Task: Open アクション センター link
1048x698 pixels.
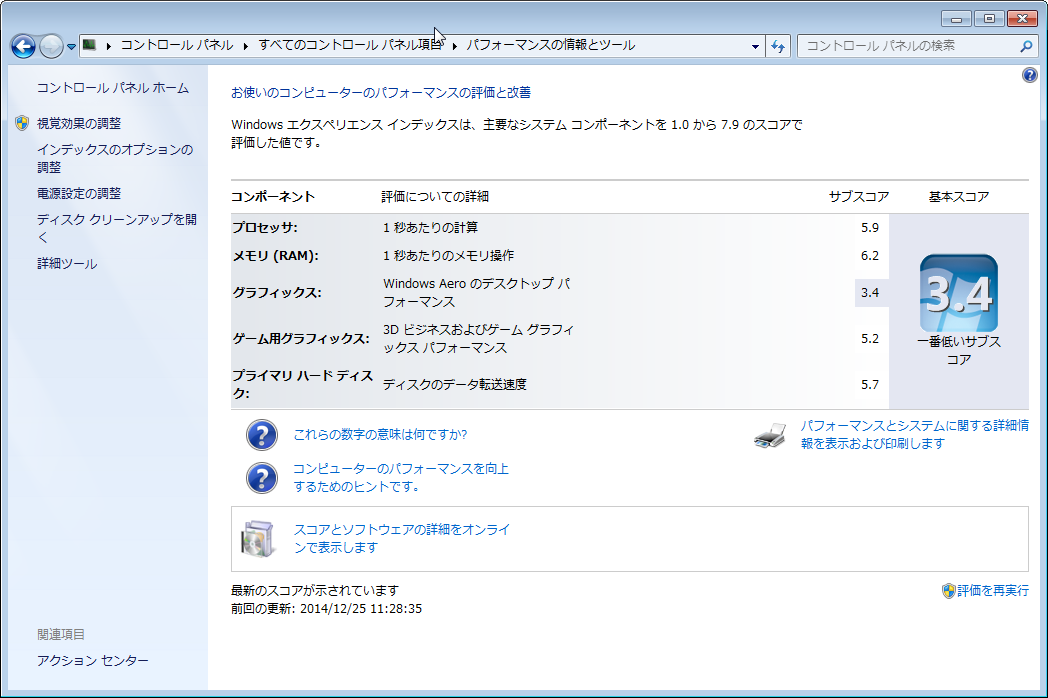Action: point(93,661)
